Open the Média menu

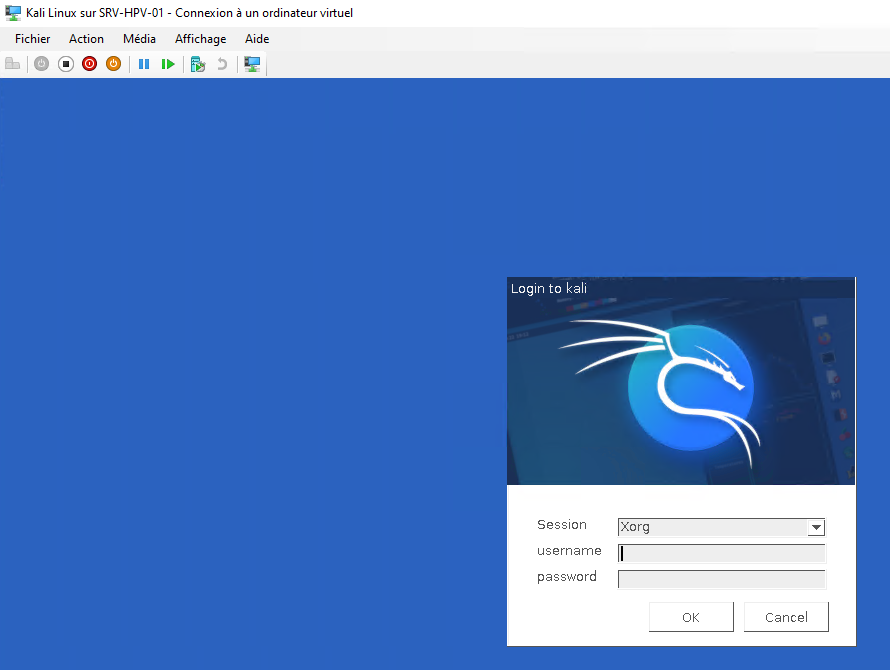click(139, 39)
